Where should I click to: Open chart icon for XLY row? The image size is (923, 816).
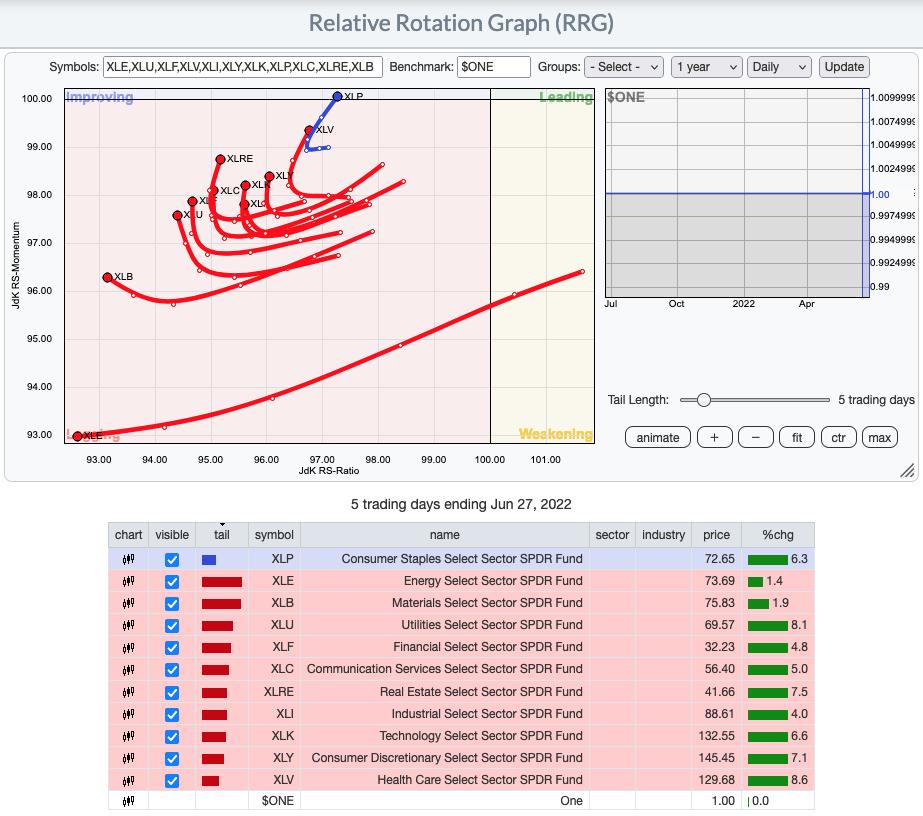128,758
